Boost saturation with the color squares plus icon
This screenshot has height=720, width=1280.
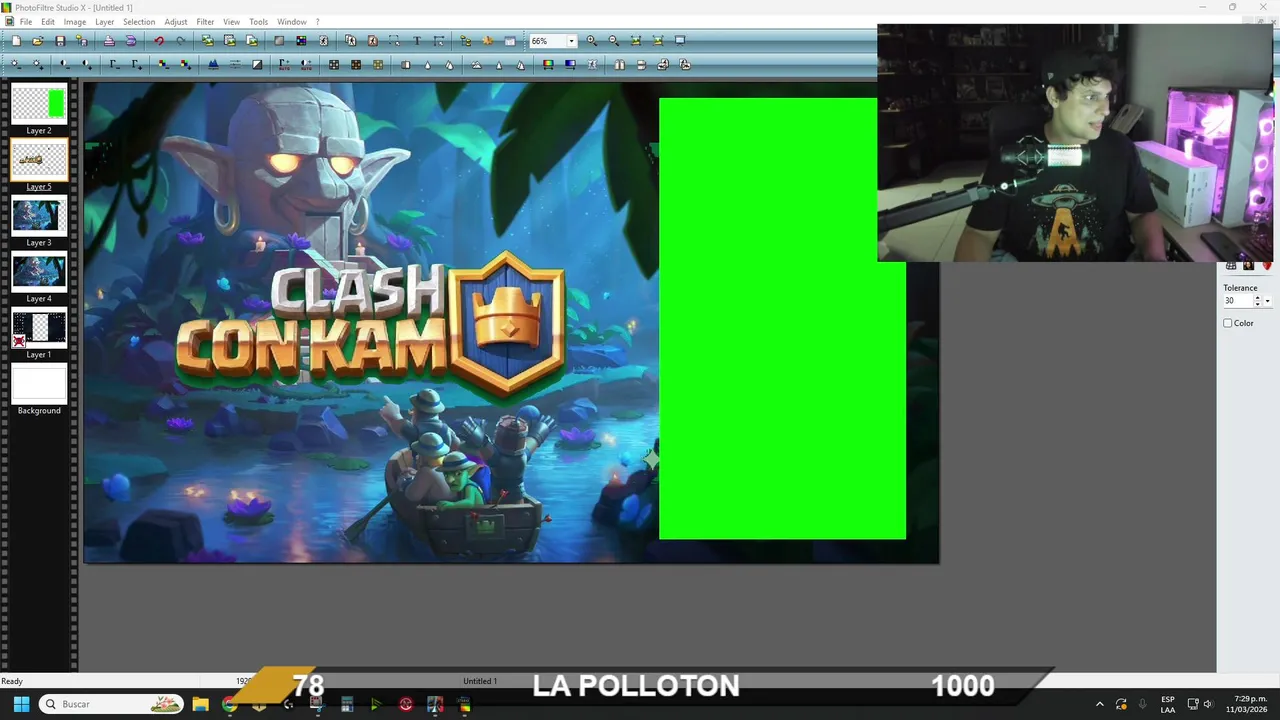click(186, 64)
